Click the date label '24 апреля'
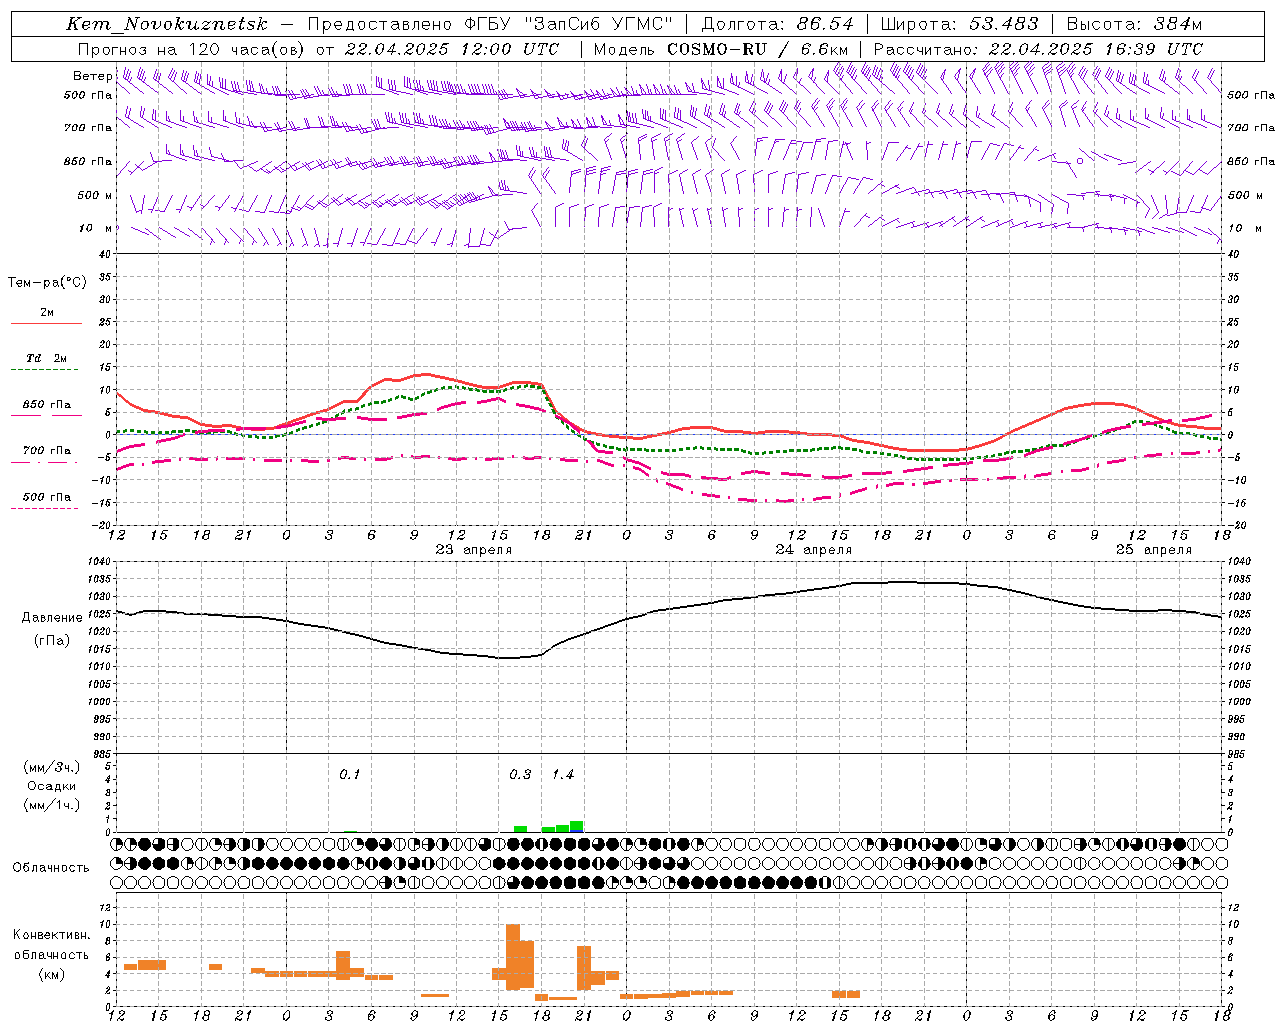Viewport: 1280px width, 1024px height. [814, 550]
